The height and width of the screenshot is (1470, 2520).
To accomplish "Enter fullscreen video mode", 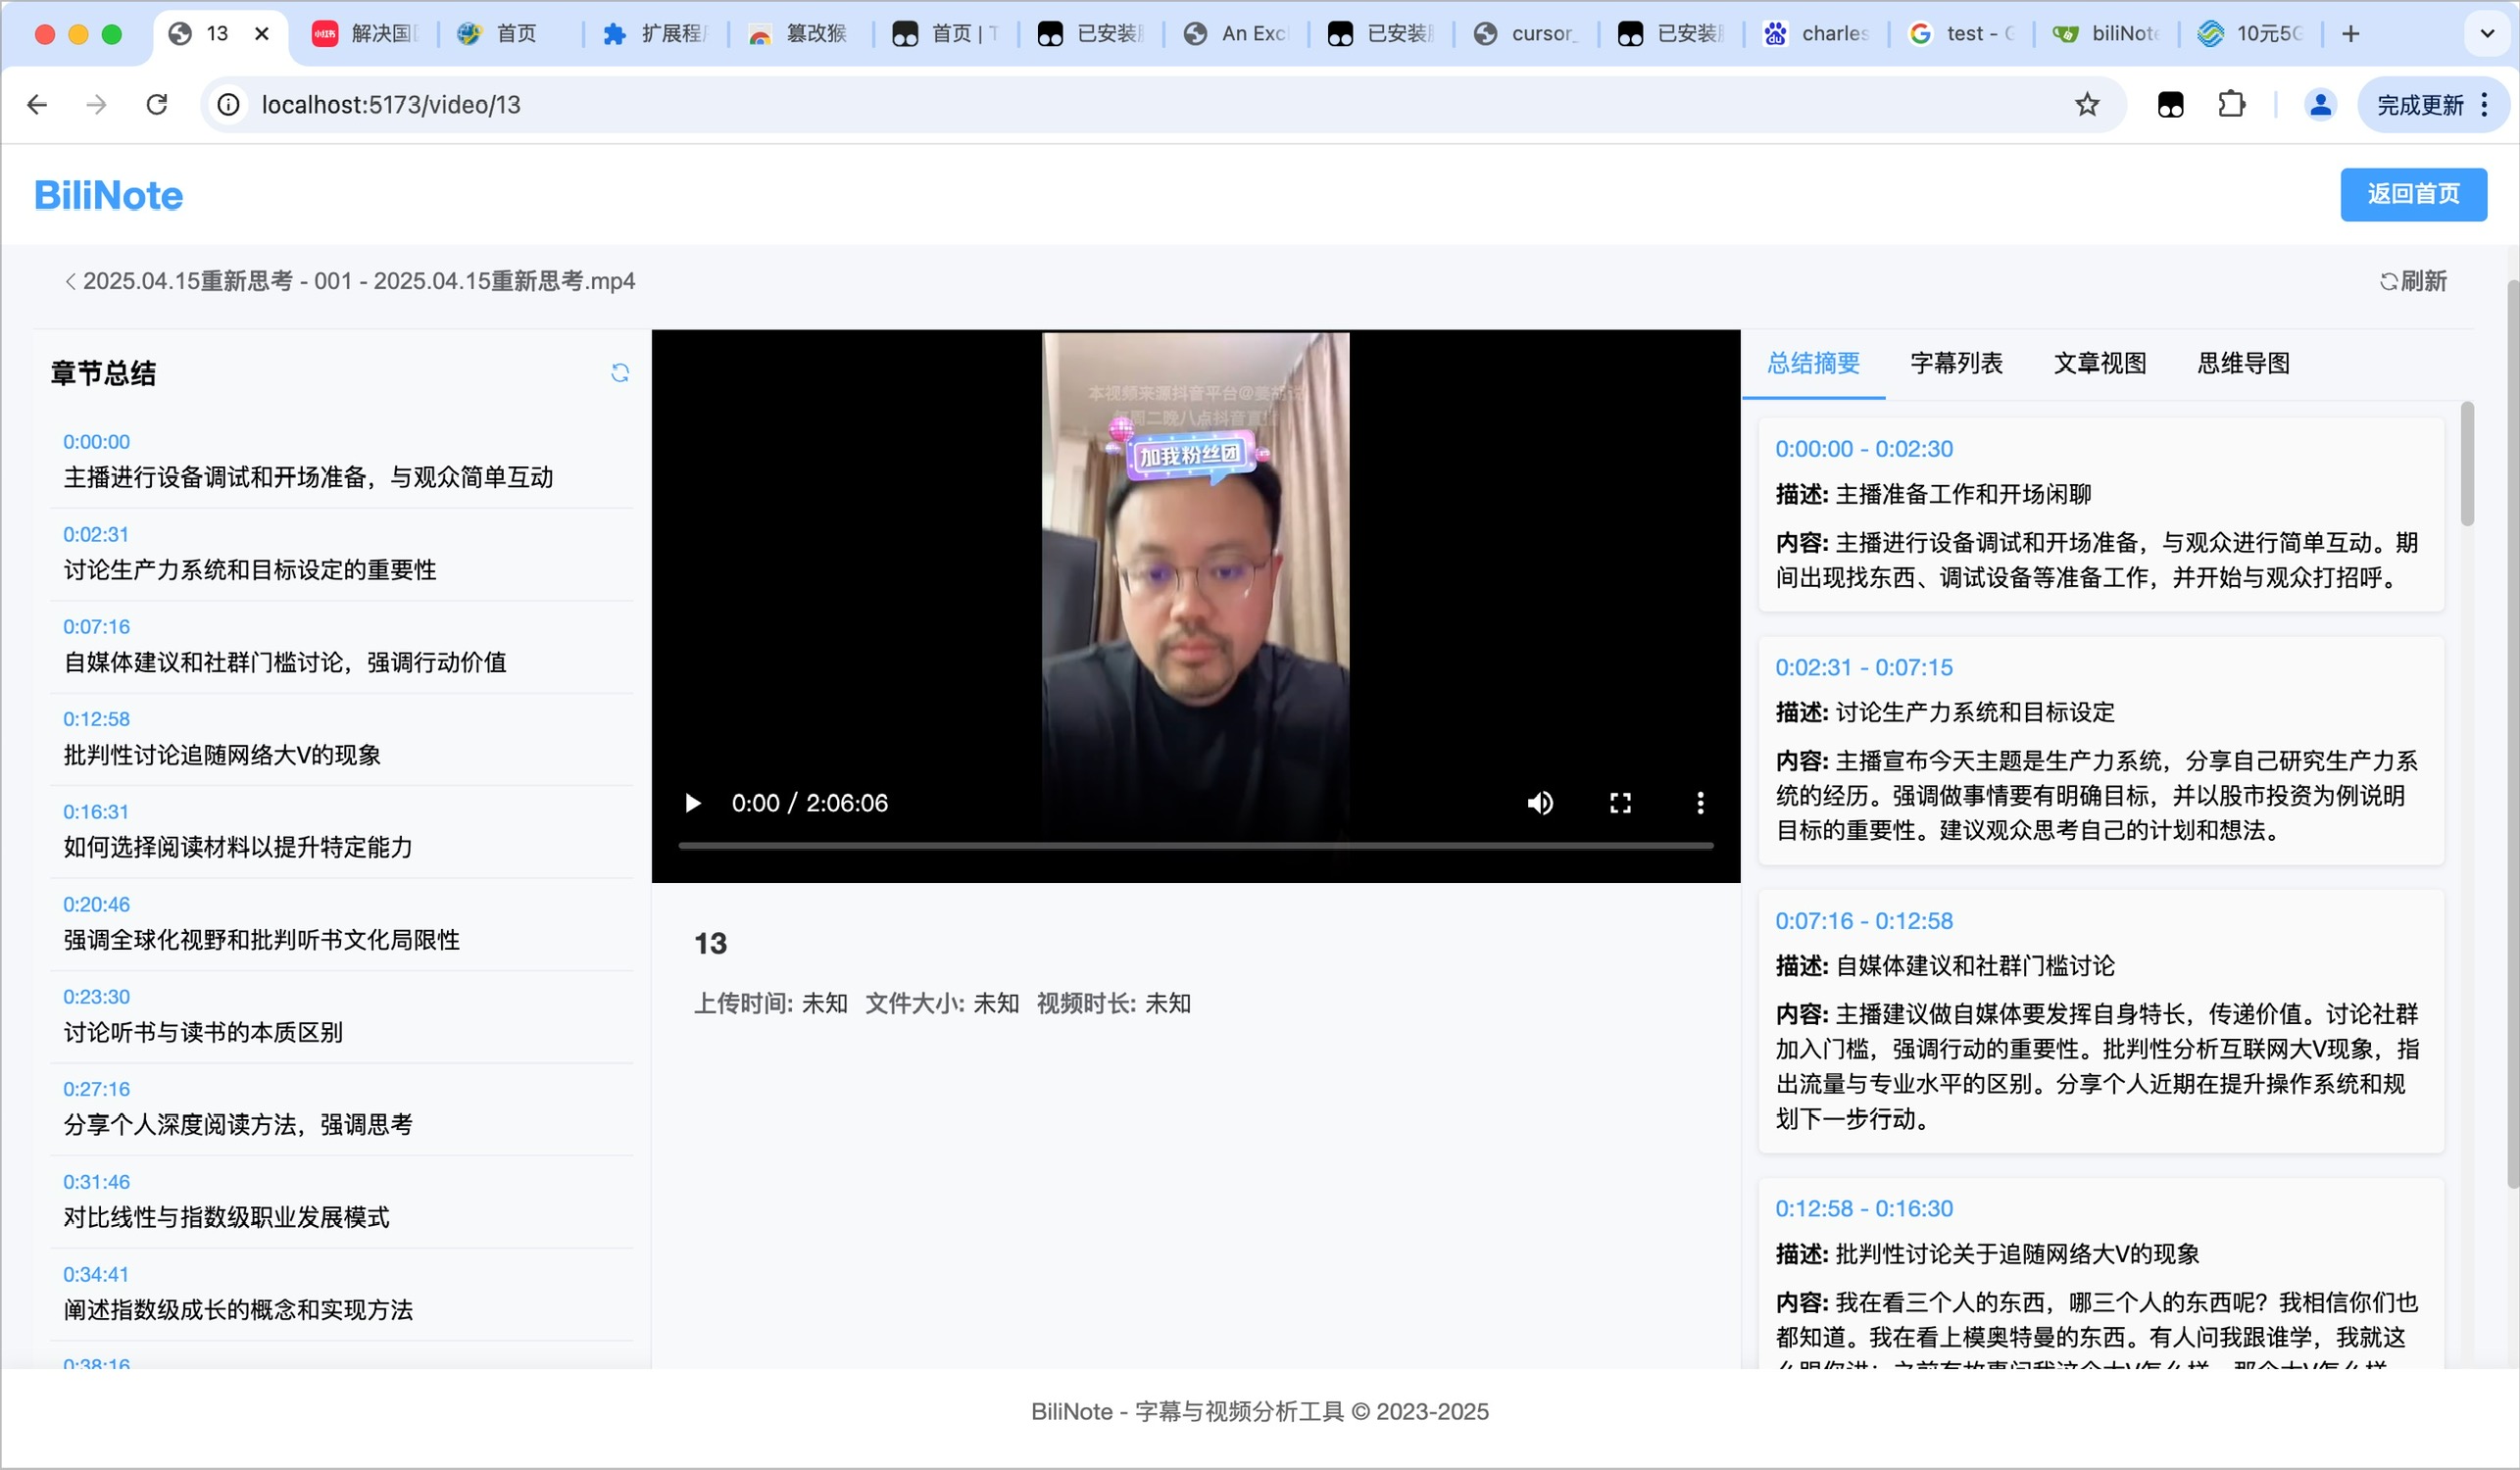I will (1620, 803).
